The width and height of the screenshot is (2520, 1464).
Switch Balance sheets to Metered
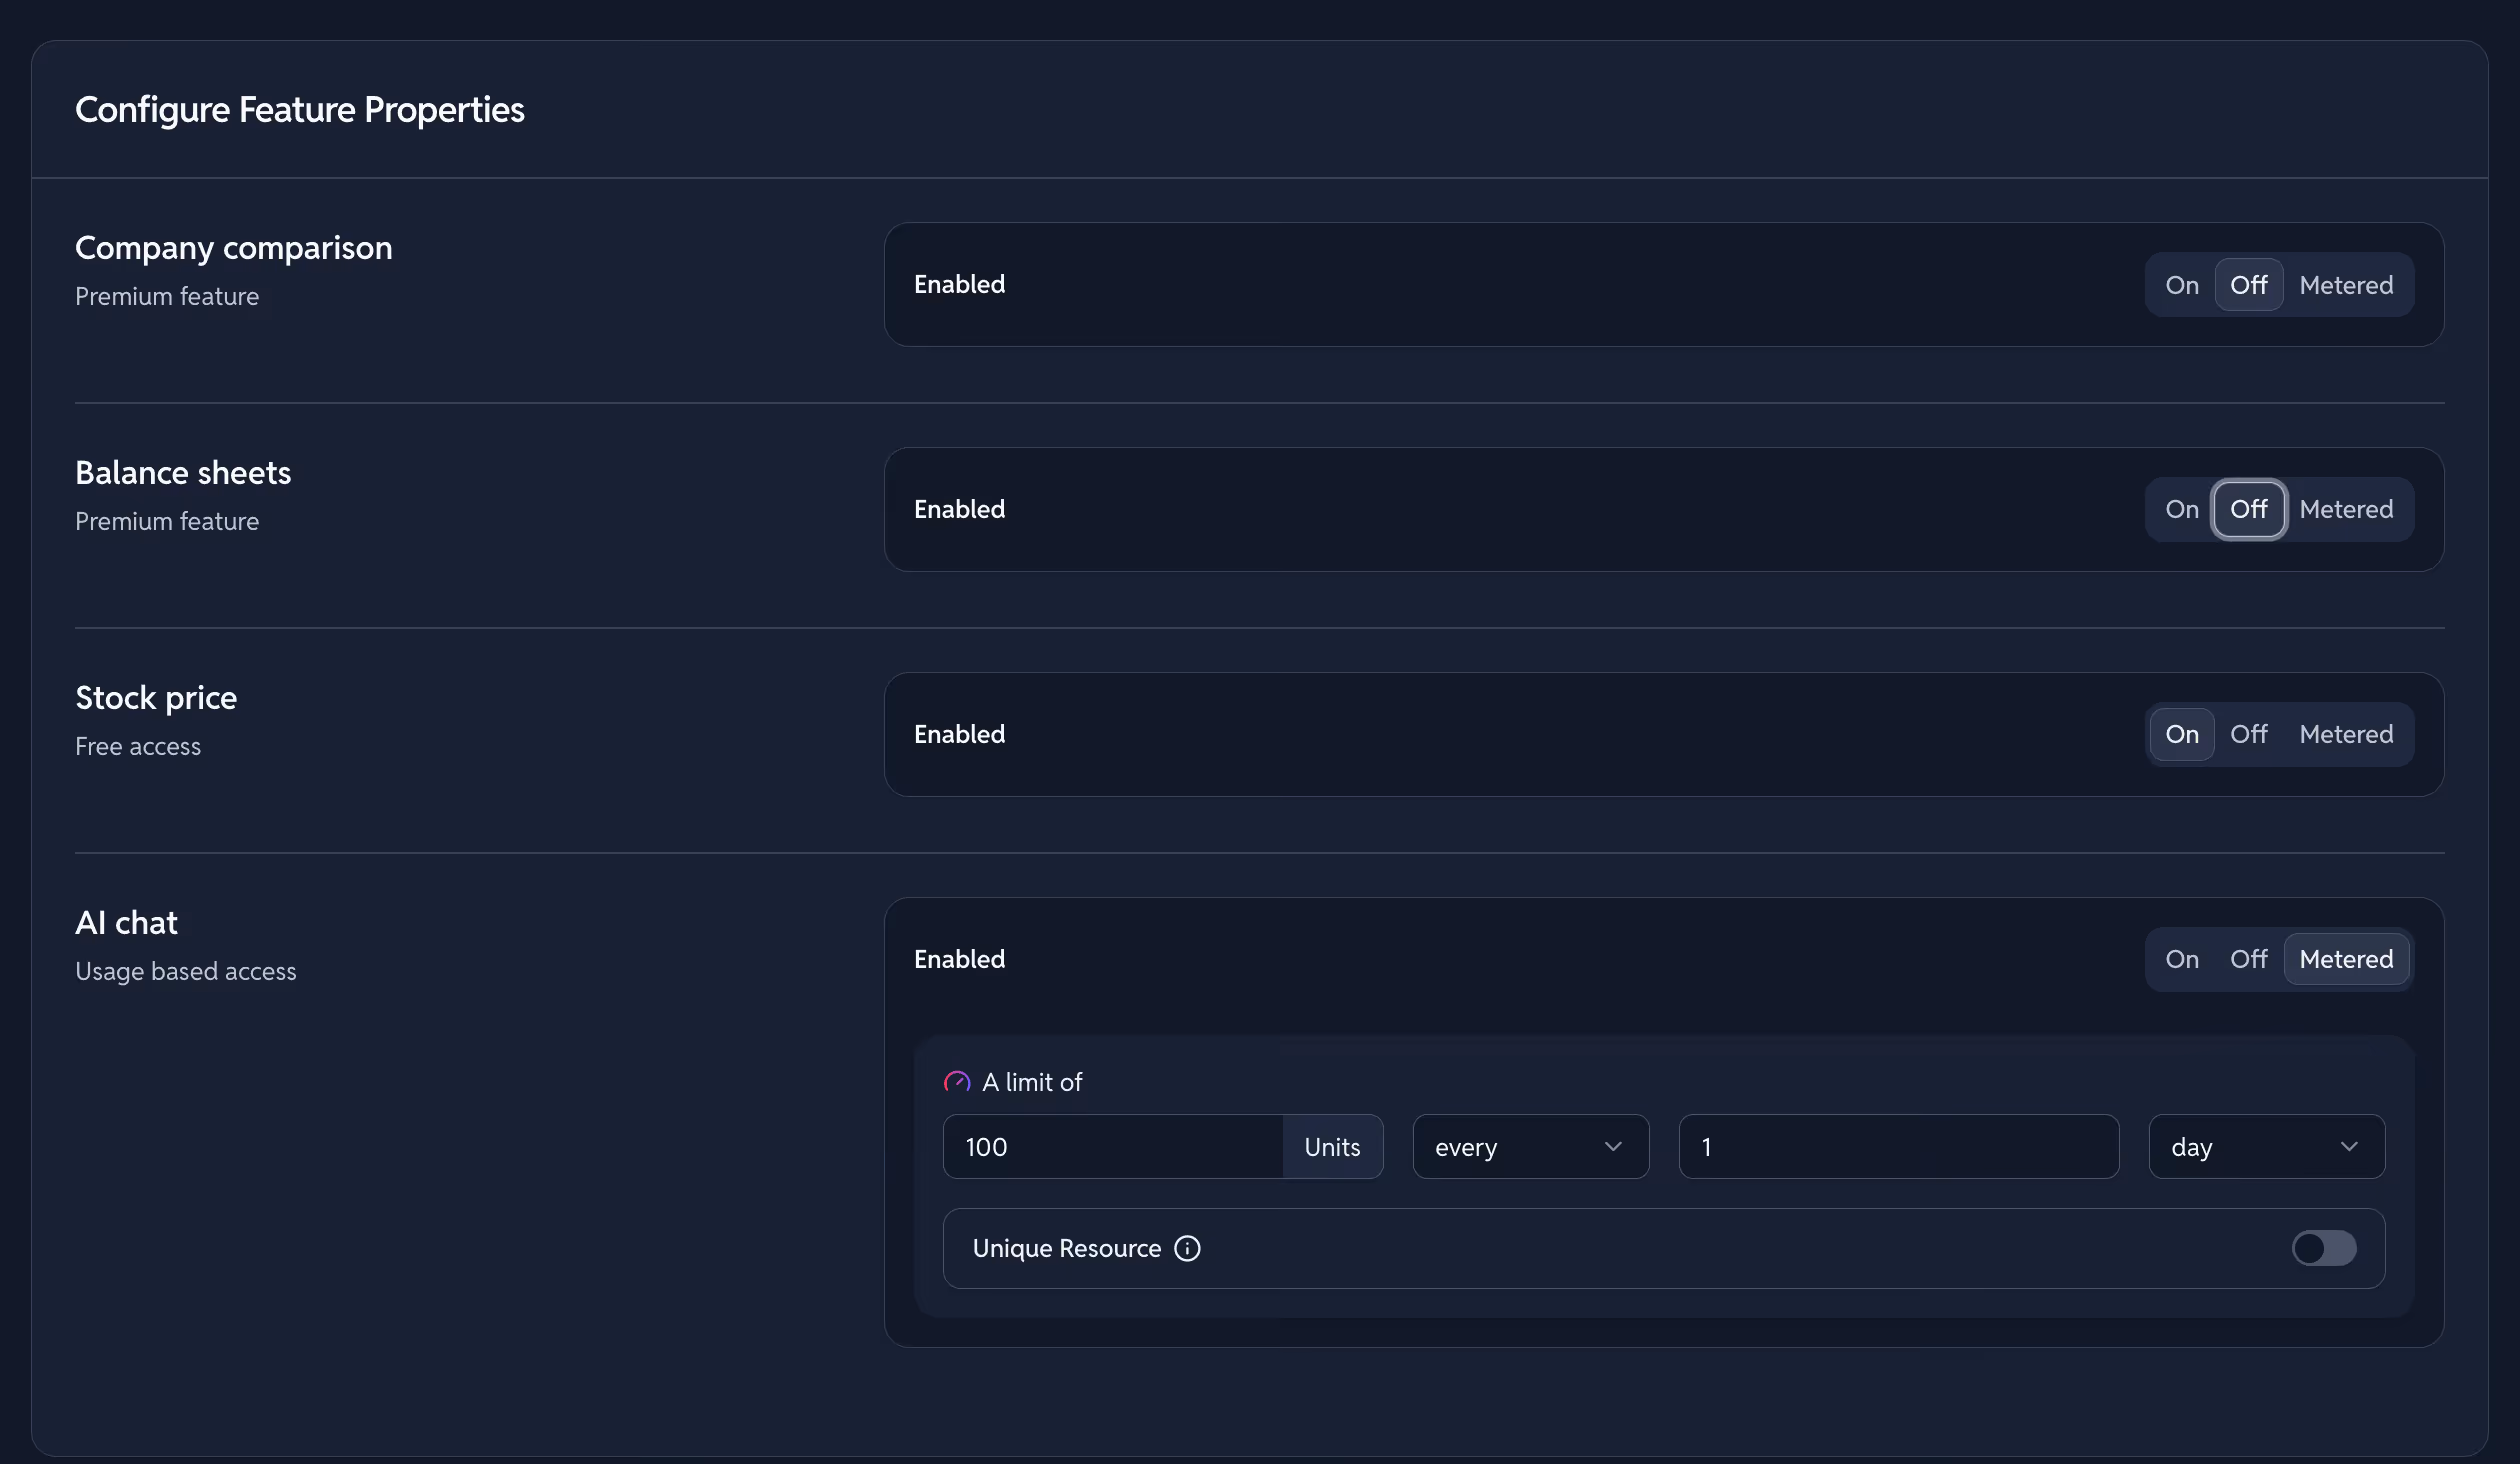click(x=2345, y=509)
